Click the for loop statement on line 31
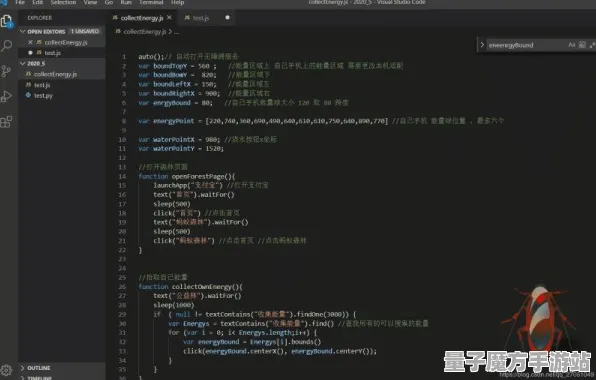 coord(243,332)
